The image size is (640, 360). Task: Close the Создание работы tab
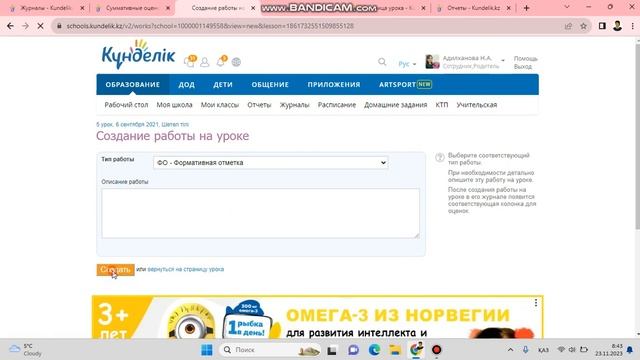click(x=253, y=8)
